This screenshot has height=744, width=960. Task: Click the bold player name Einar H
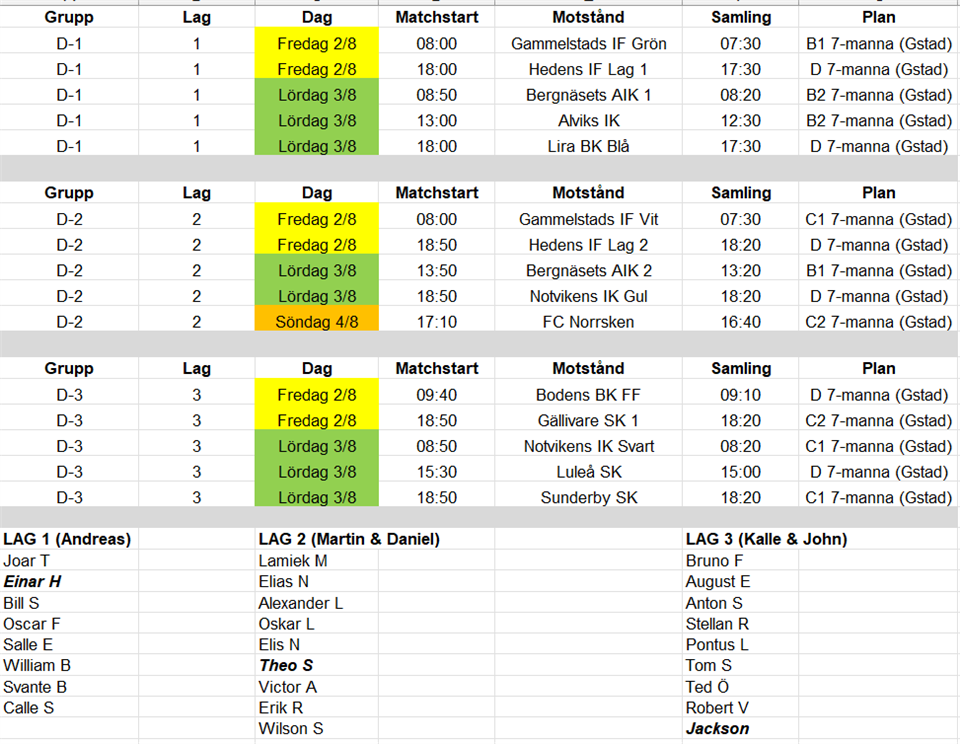tap(33, 582)
